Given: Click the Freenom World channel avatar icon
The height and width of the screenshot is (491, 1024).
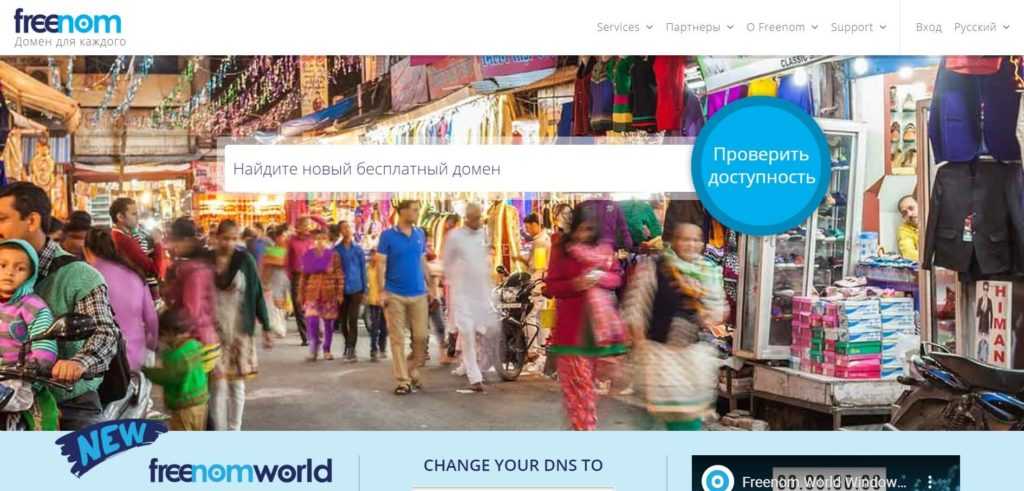Looking at the screenshot, I should coord(717,479).
